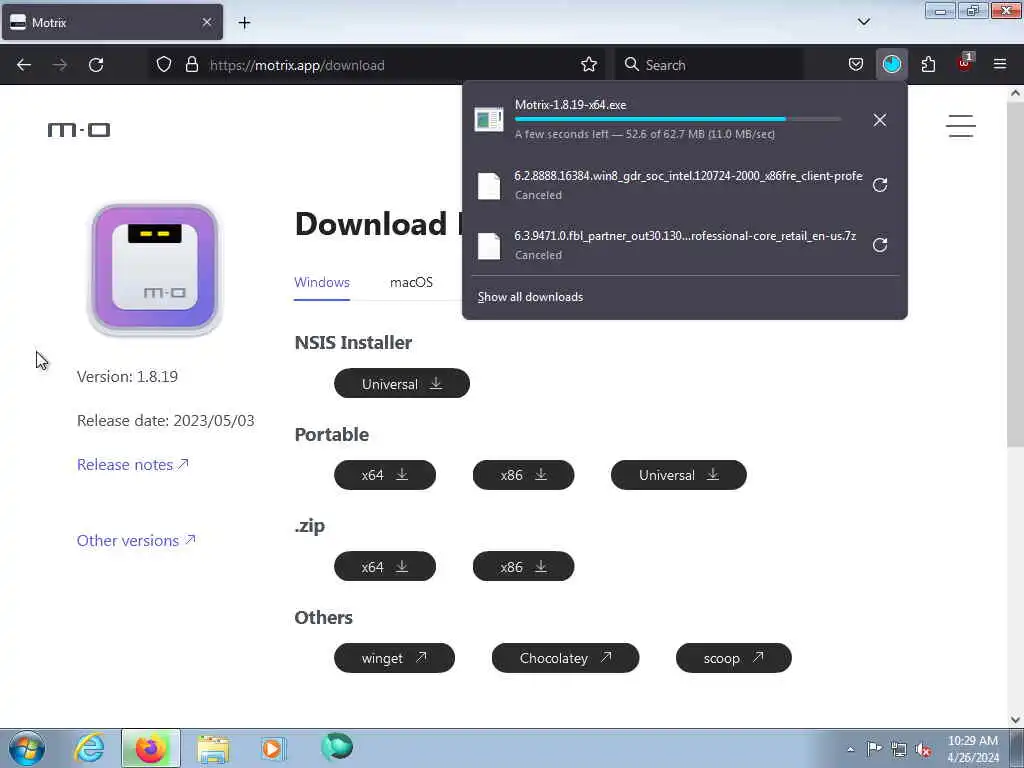Open the taskbar clock and date
The image size is (1024, 768).
pos(972,749)
